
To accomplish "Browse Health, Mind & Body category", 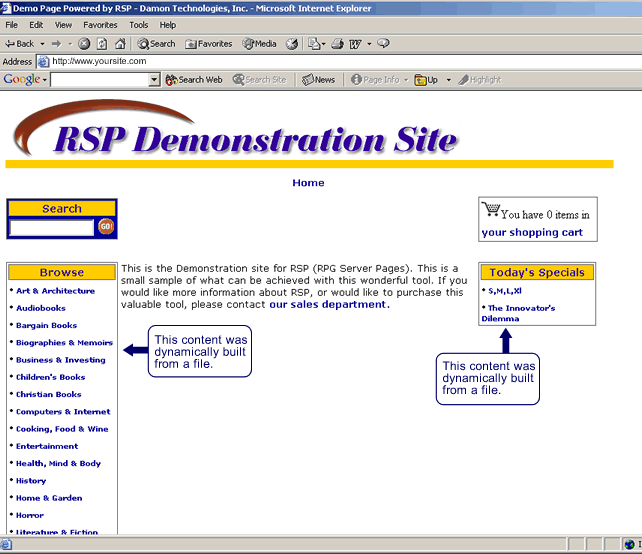I will (x=58, y=464).
